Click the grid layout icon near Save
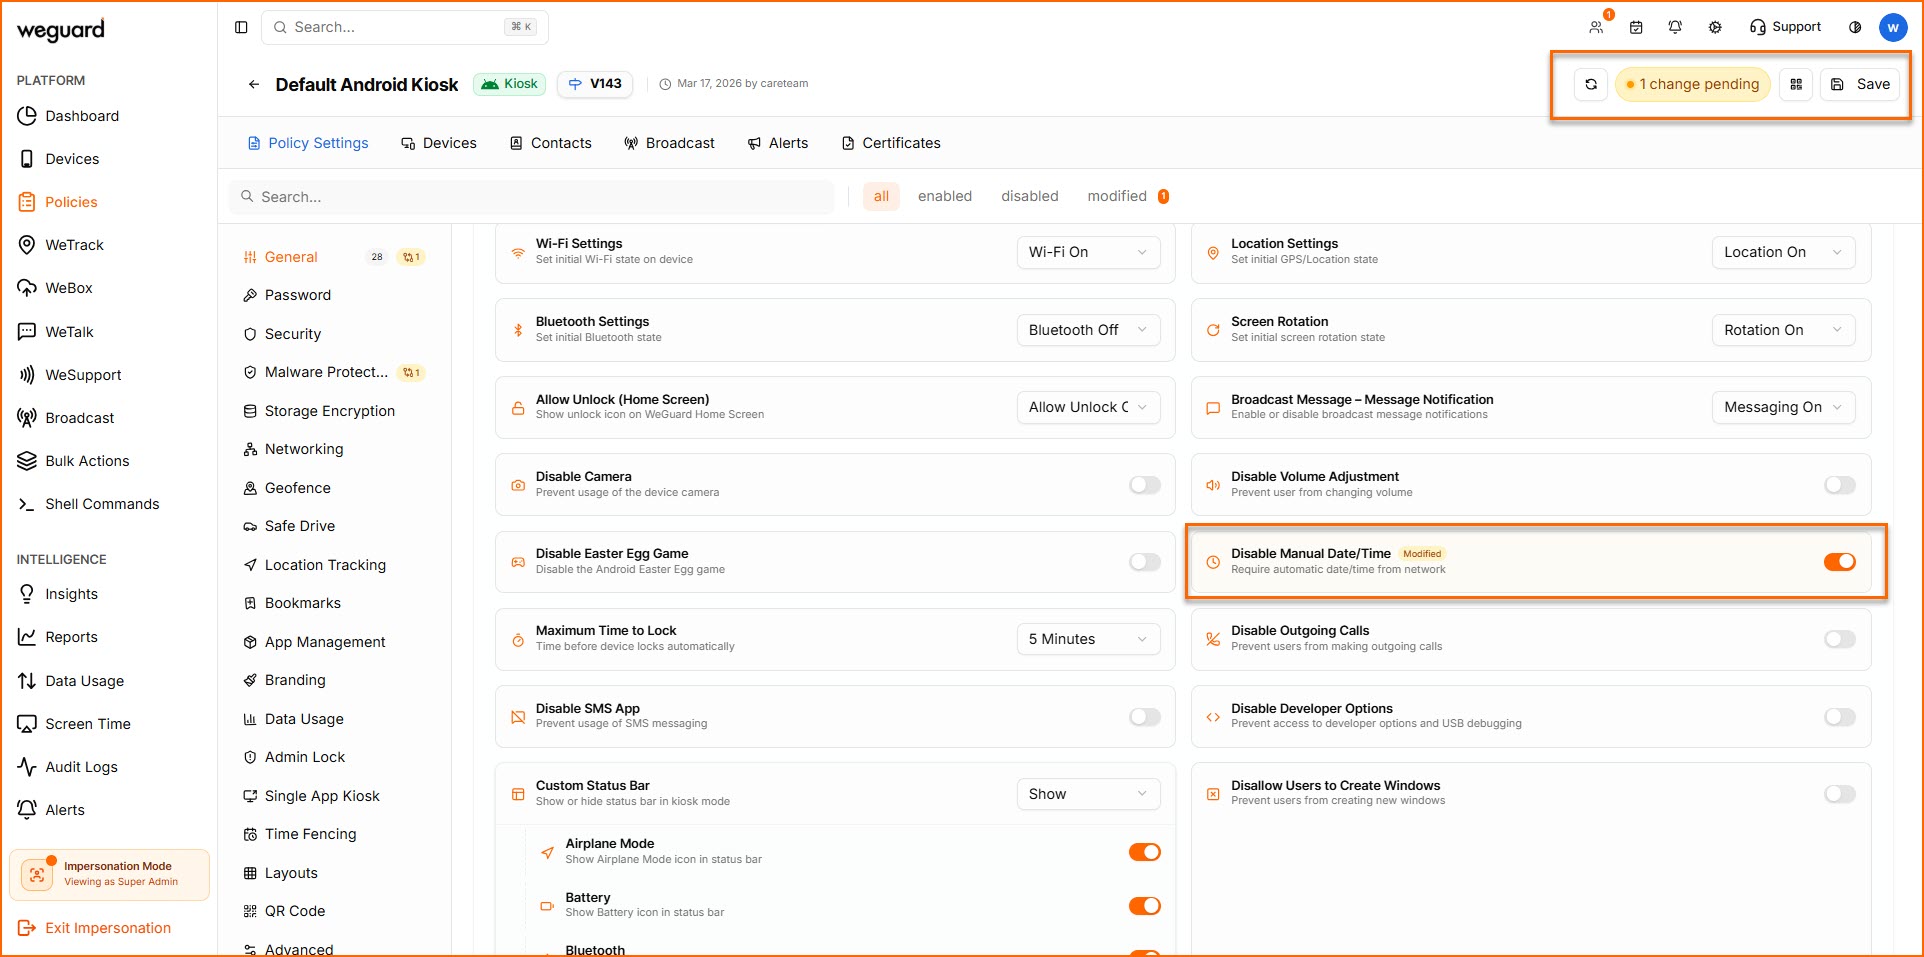This screenshot has height=957, width=1924. pos(1796,85)
